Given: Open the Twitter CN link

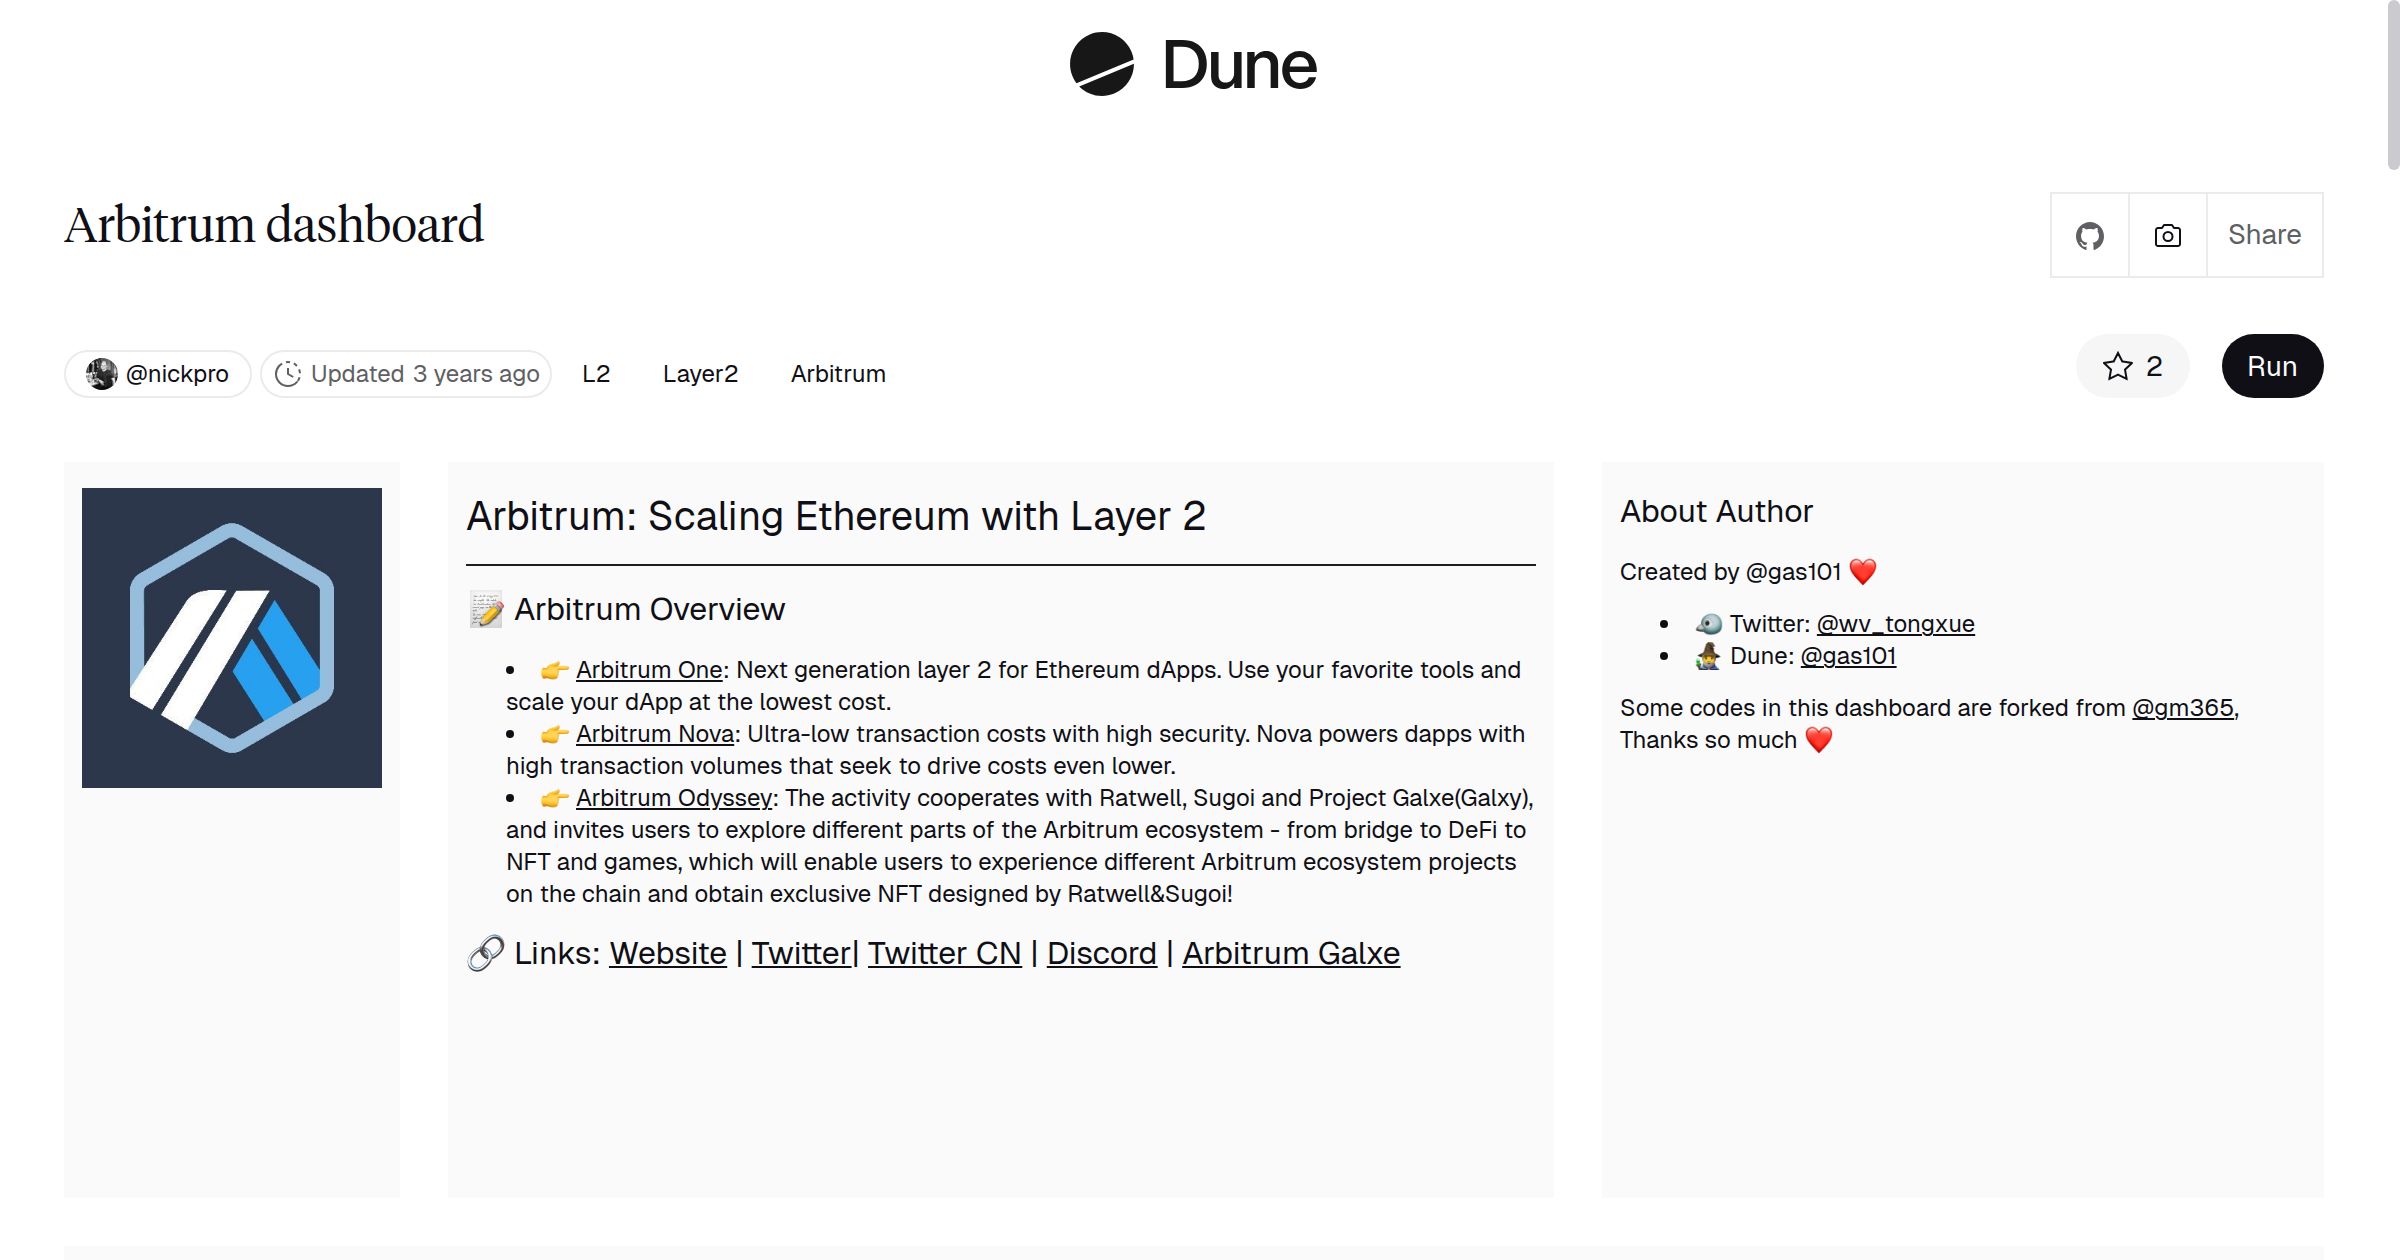Looking at the screenshot, I should point(944,953).
